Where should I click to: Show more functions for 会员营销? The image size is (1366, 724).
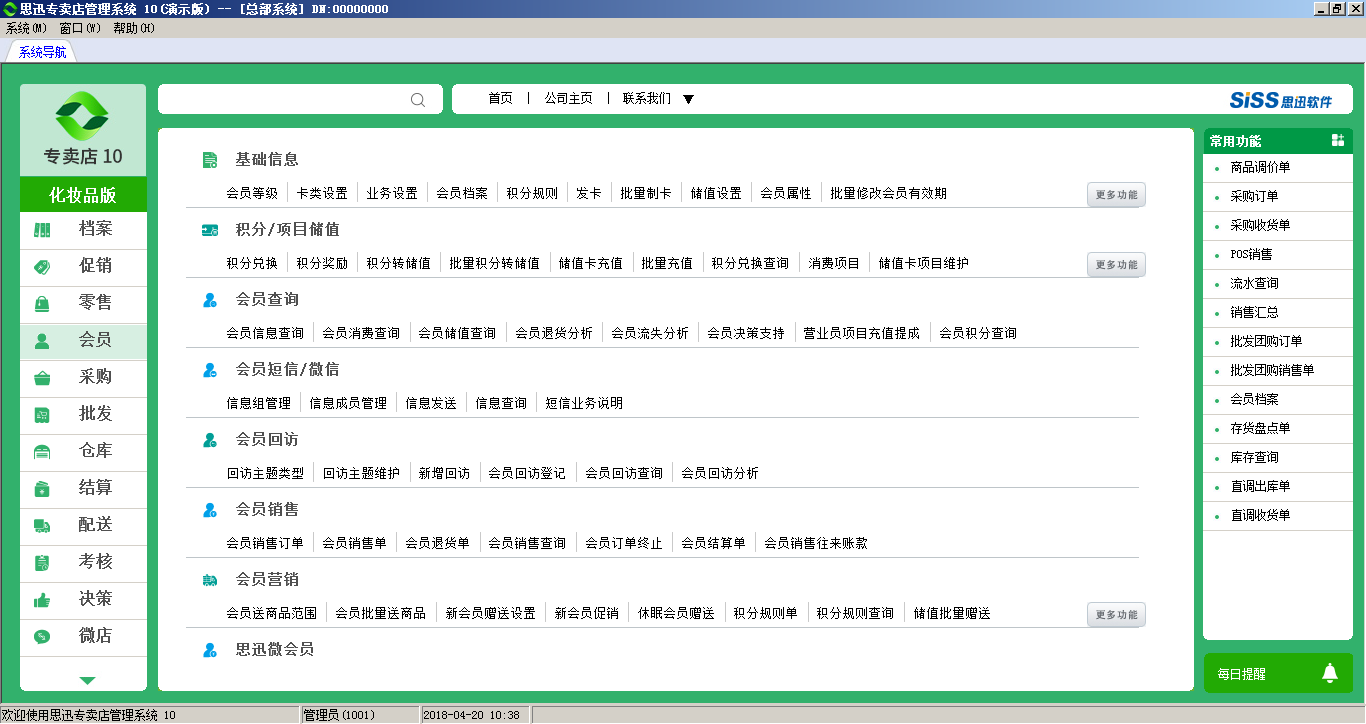click(x=1116, y=615)
